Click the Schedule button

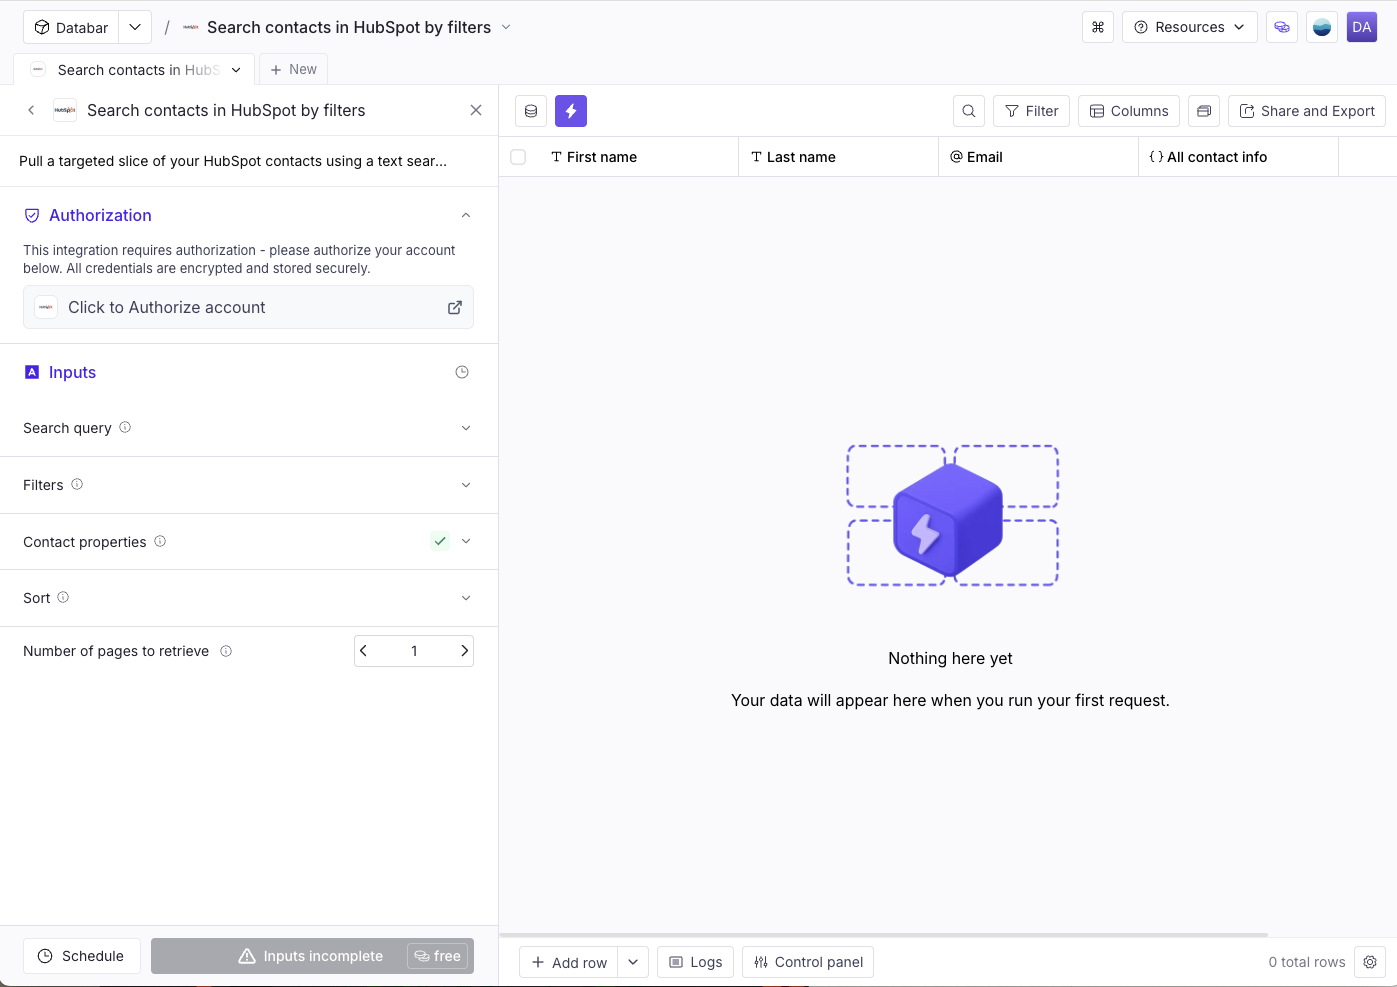pos(82,956)
